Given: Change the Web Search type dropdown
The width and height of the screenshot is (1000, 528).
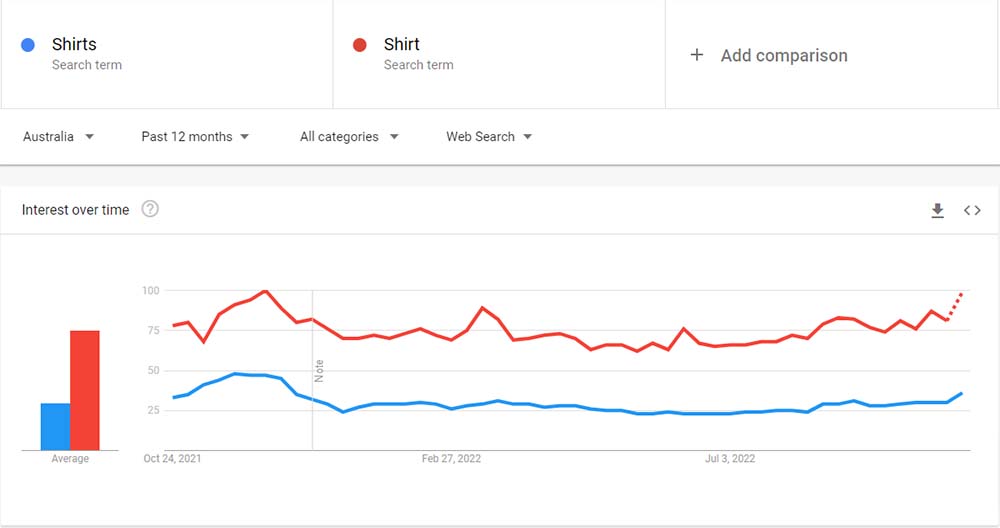Looking at the screenshot, I should tap(489, 136).
